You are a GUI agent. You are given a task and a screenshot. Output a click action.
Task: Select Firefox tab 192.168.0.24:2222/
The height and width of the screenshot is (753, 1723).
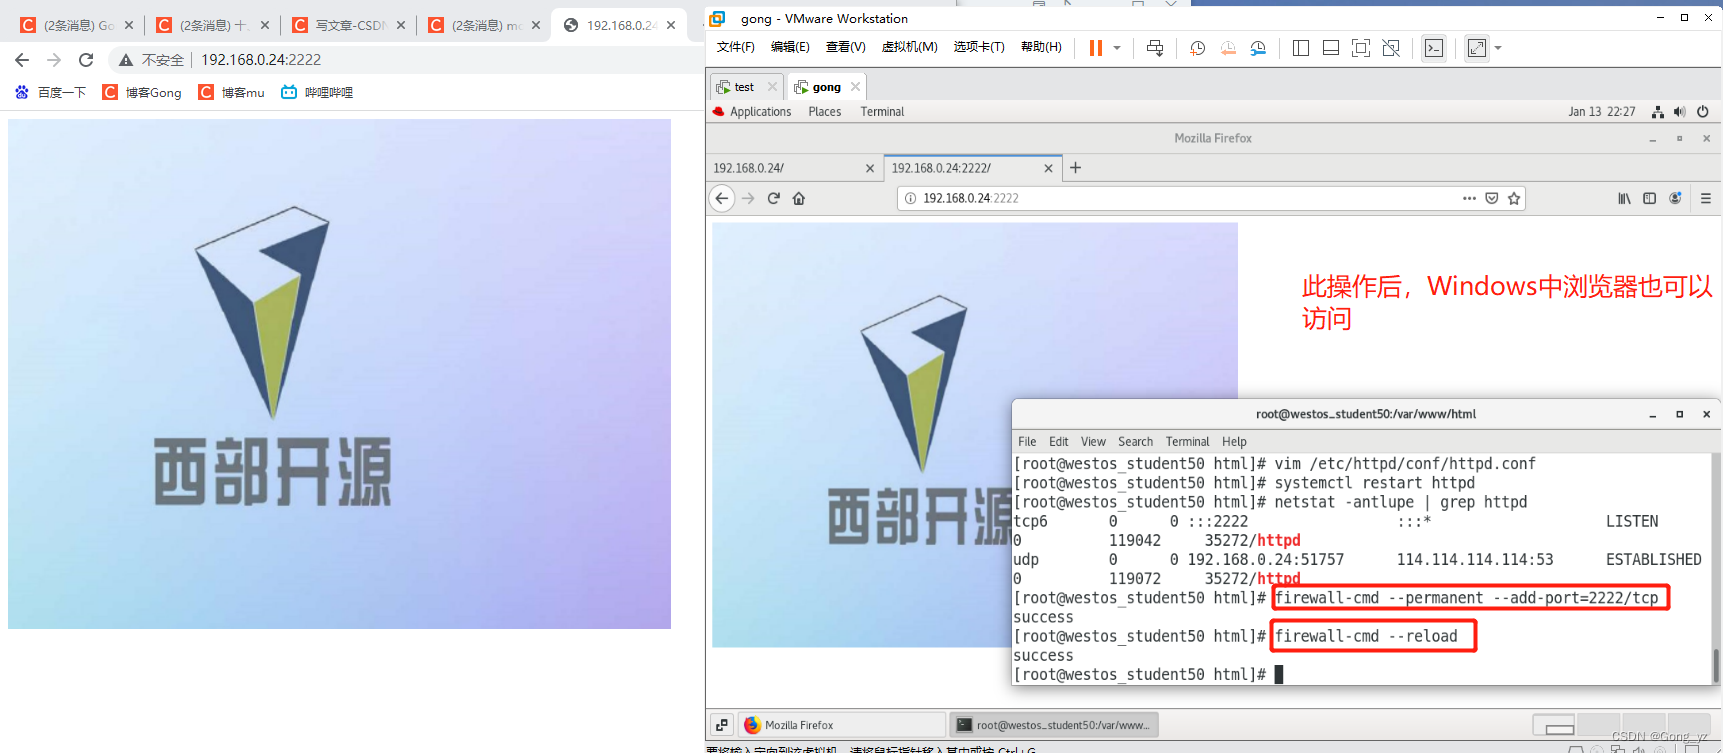[972, 168]
